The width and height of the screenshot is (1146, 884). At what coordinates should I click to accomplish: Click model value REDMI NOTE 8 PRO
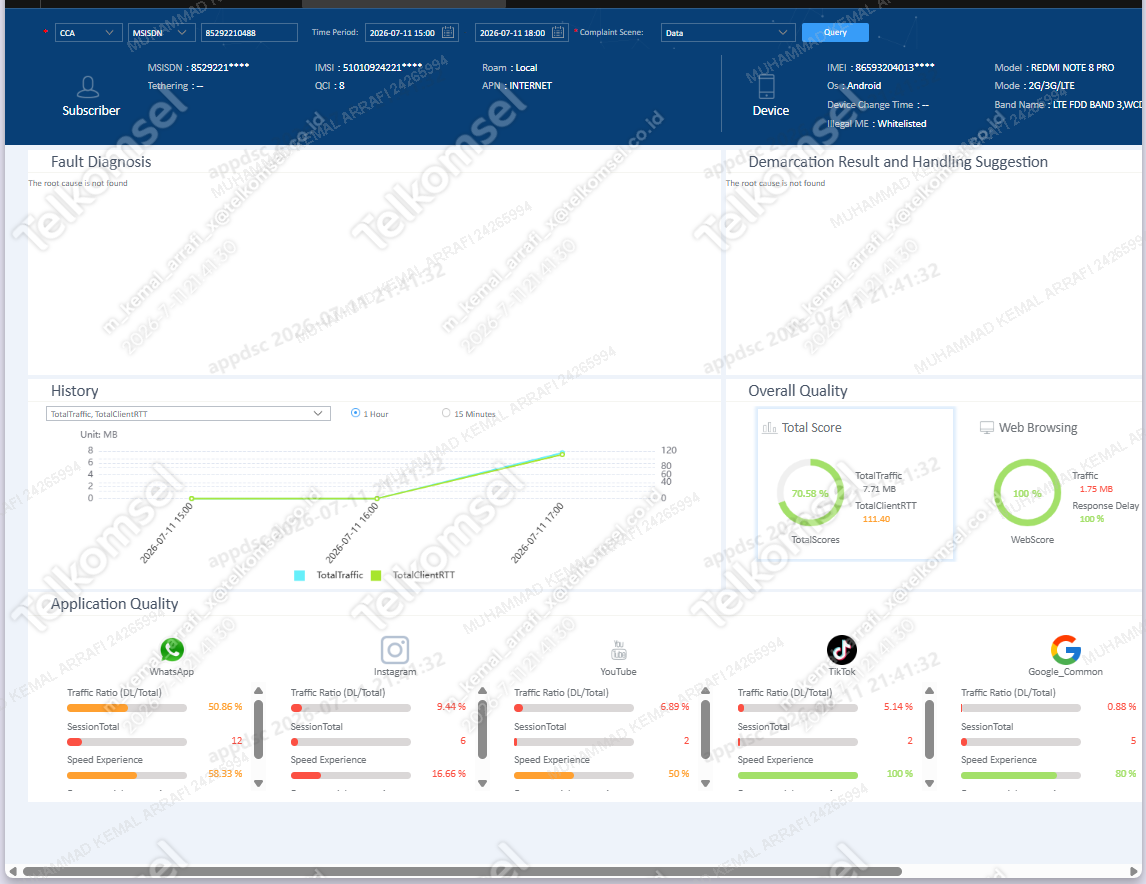1072,67
